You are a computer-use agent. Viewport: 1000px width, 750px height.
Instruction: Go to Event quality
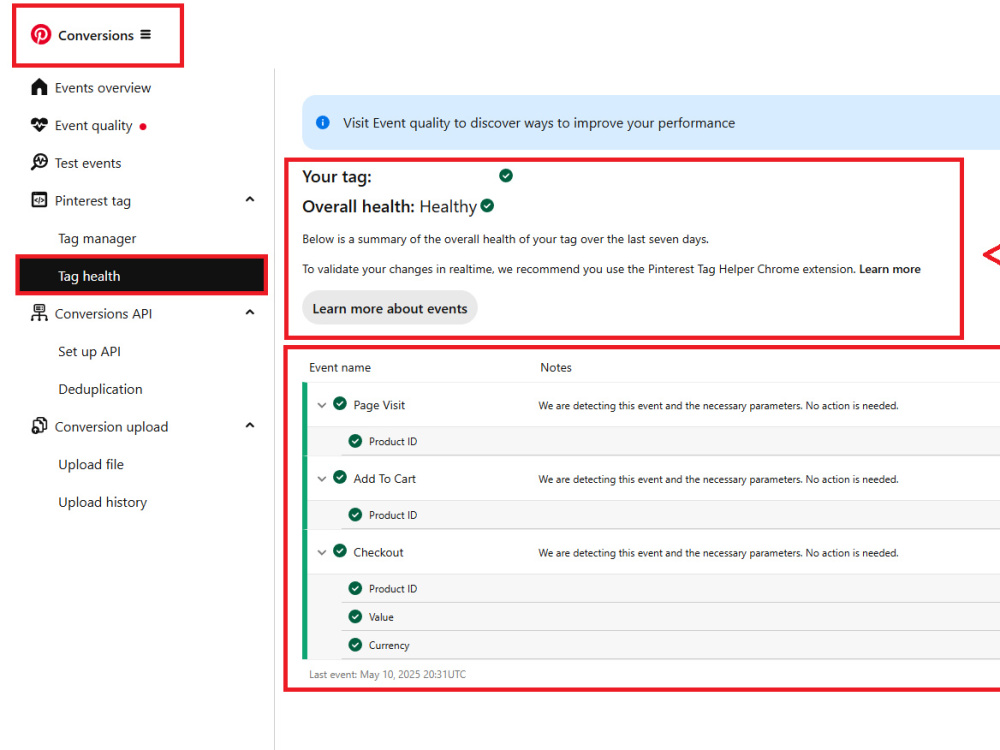[x=94, y=126]
